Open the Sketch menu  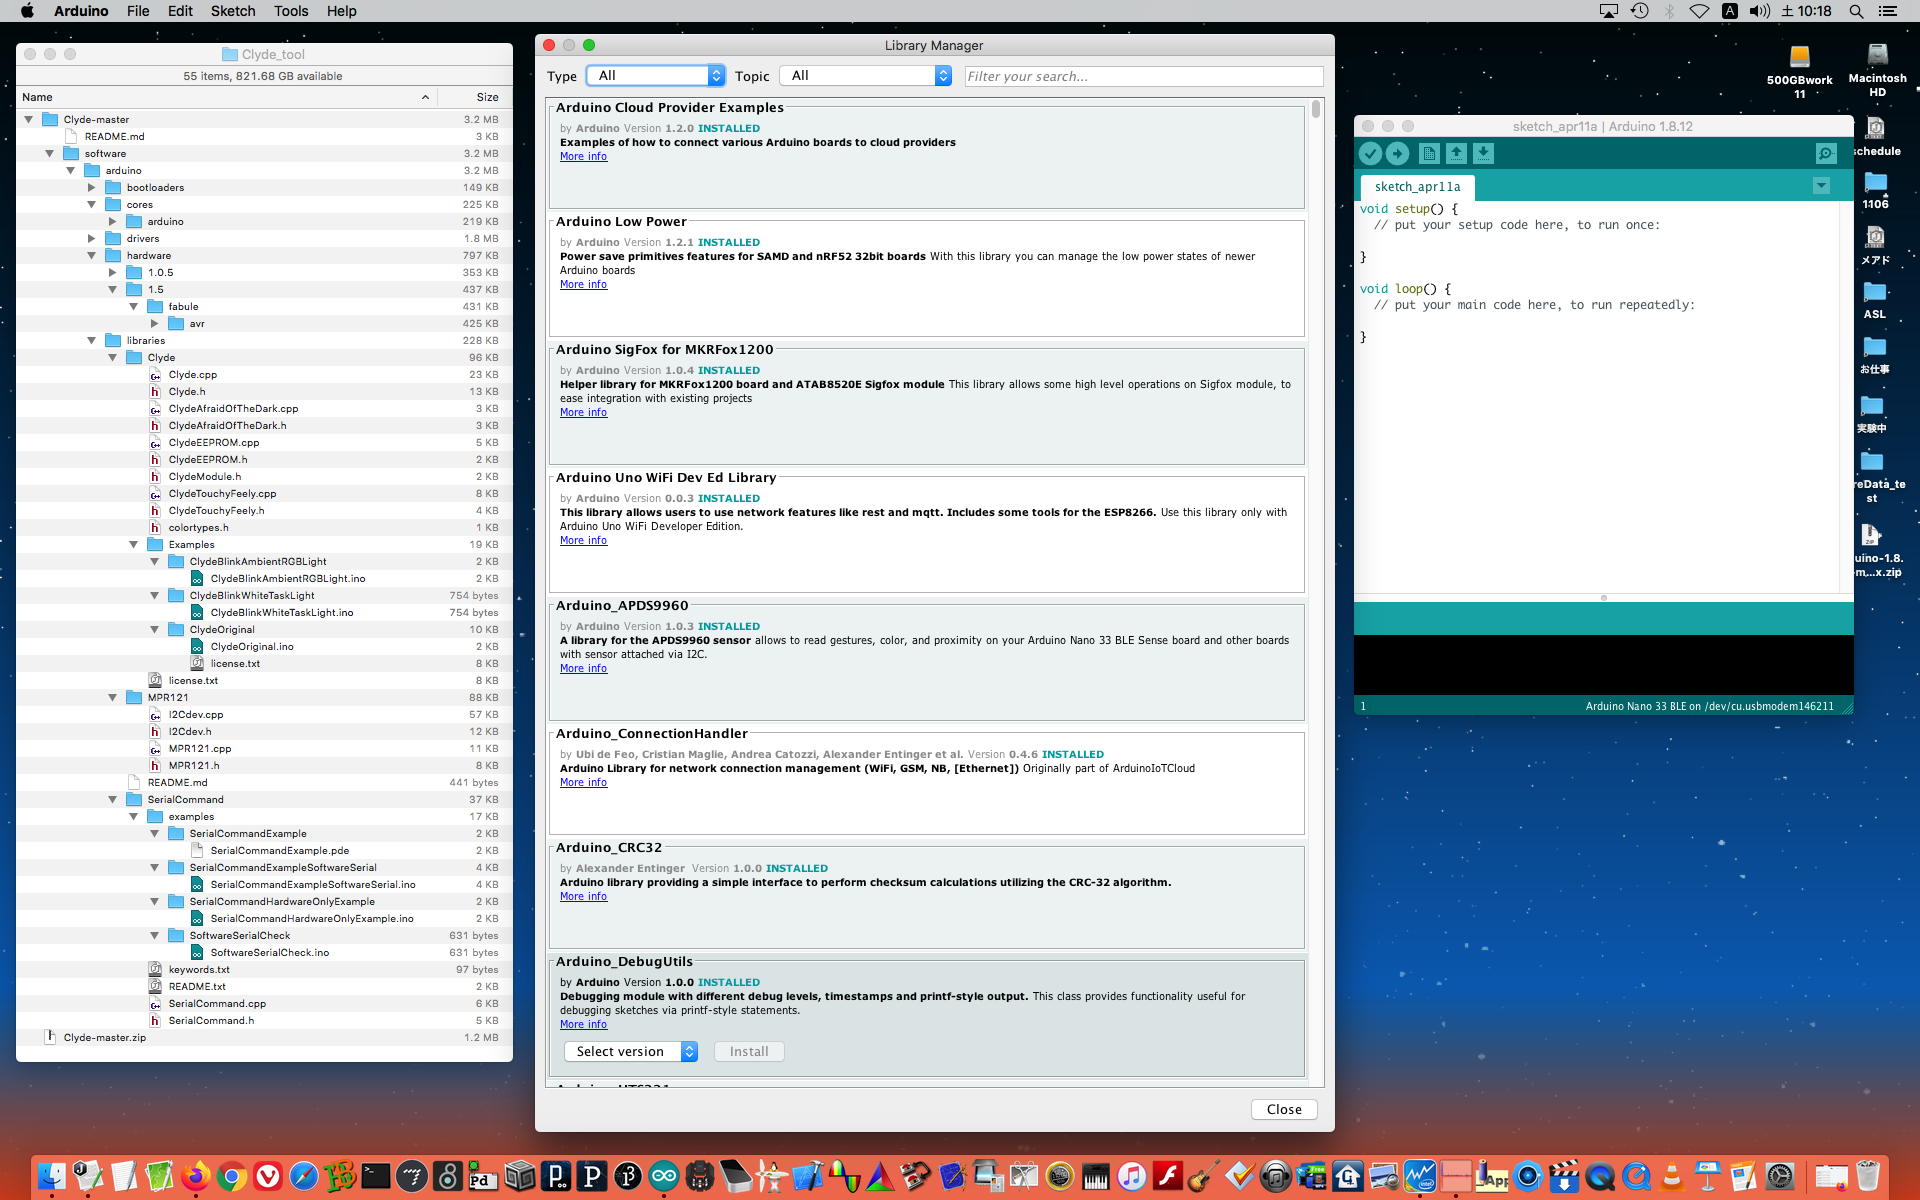[x=232, y=11]
